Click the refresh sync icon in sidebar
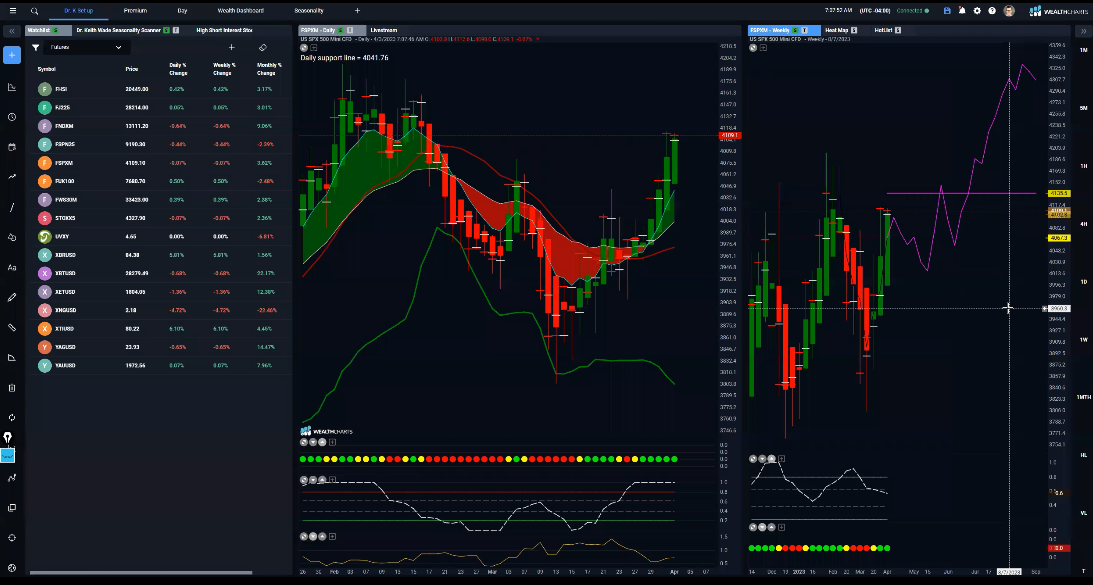 coord(12,418)
